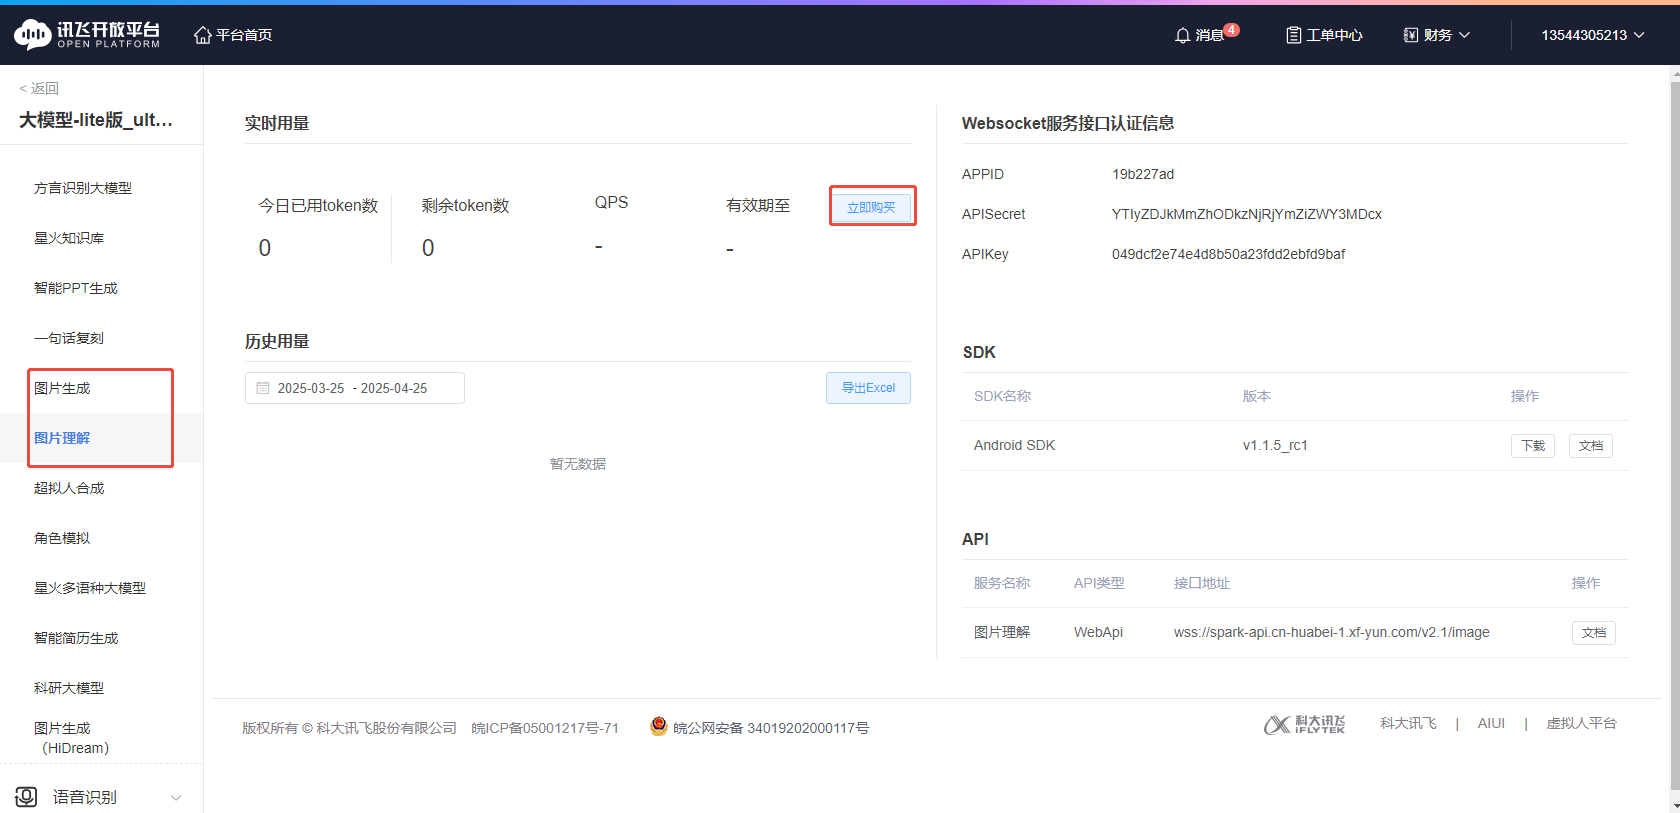Select 图片理解 in the sidebar
This screenshot has width=1680, height=813.
click(x=62, y=438)
